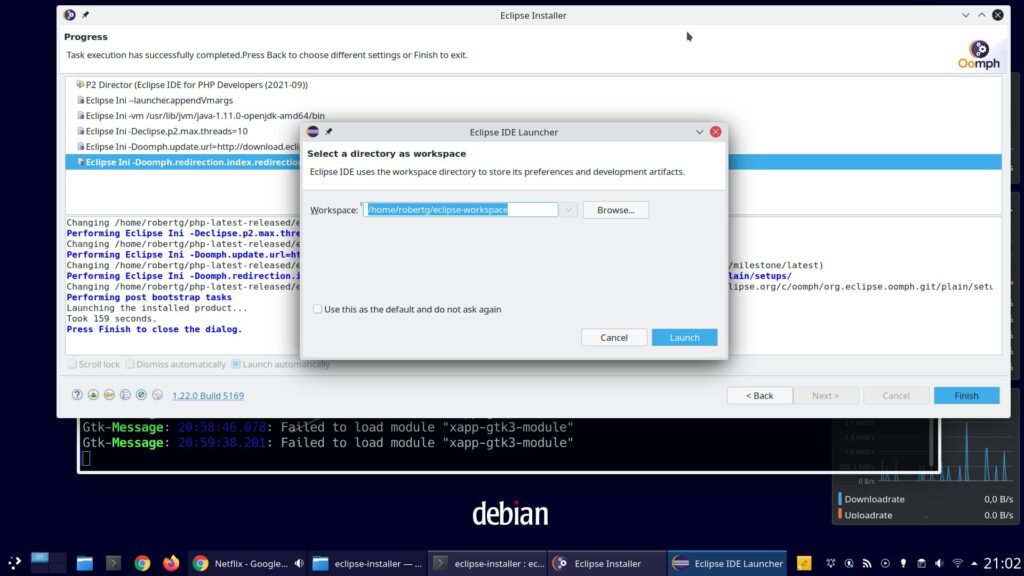
Task: Open the application launcher in the taskbar
Action: point(14,563)
